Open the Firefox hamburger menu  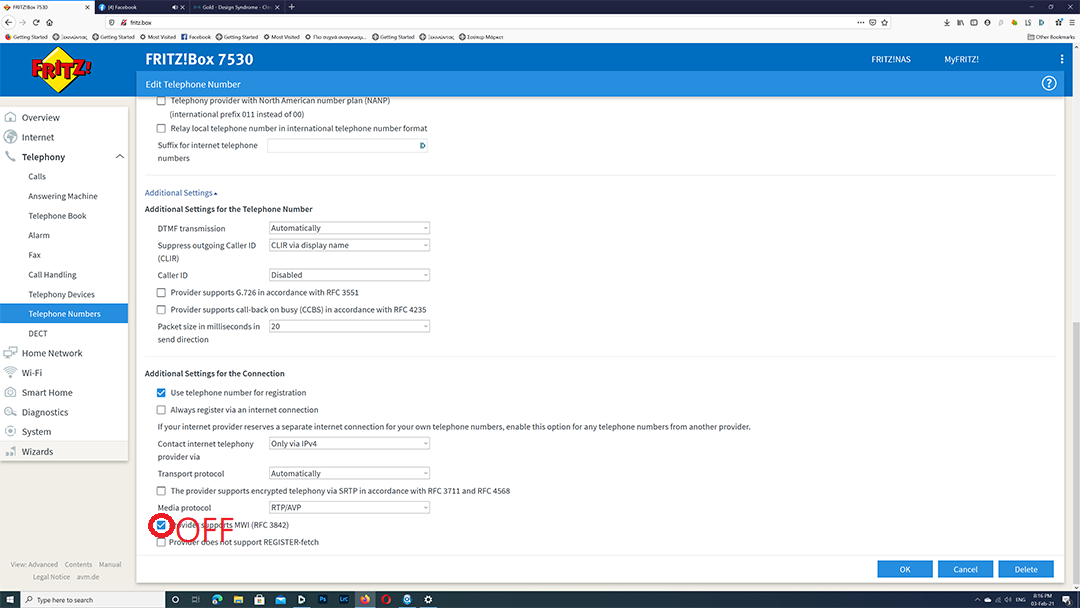[1072, 22]
